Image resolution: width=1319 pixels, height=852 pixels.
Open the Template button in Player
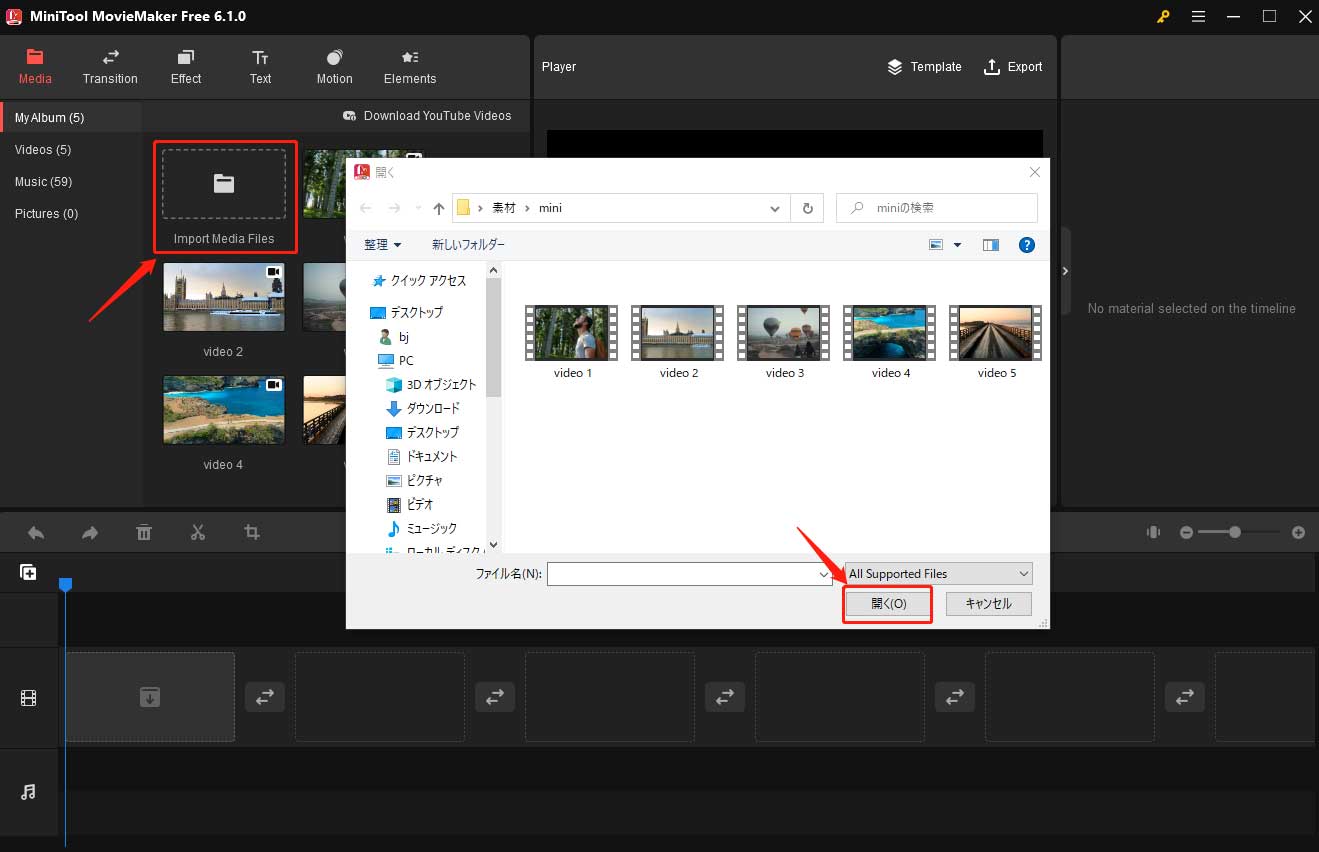[924, 67]
